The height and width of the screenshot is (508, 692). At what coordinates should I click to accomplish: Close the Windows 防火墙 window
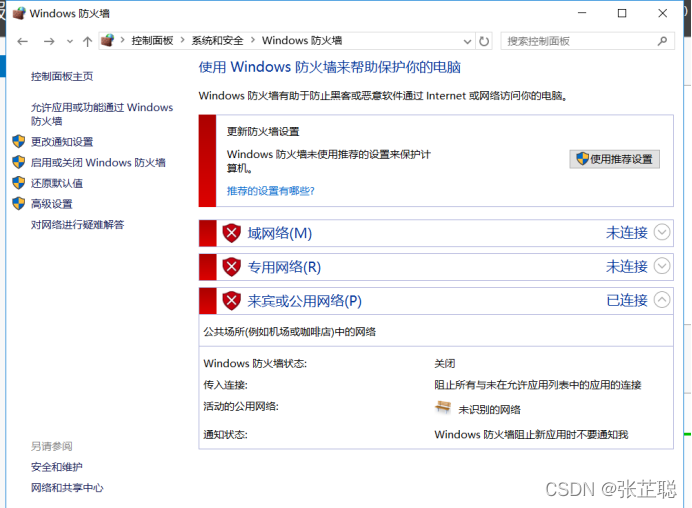[662, 13]
